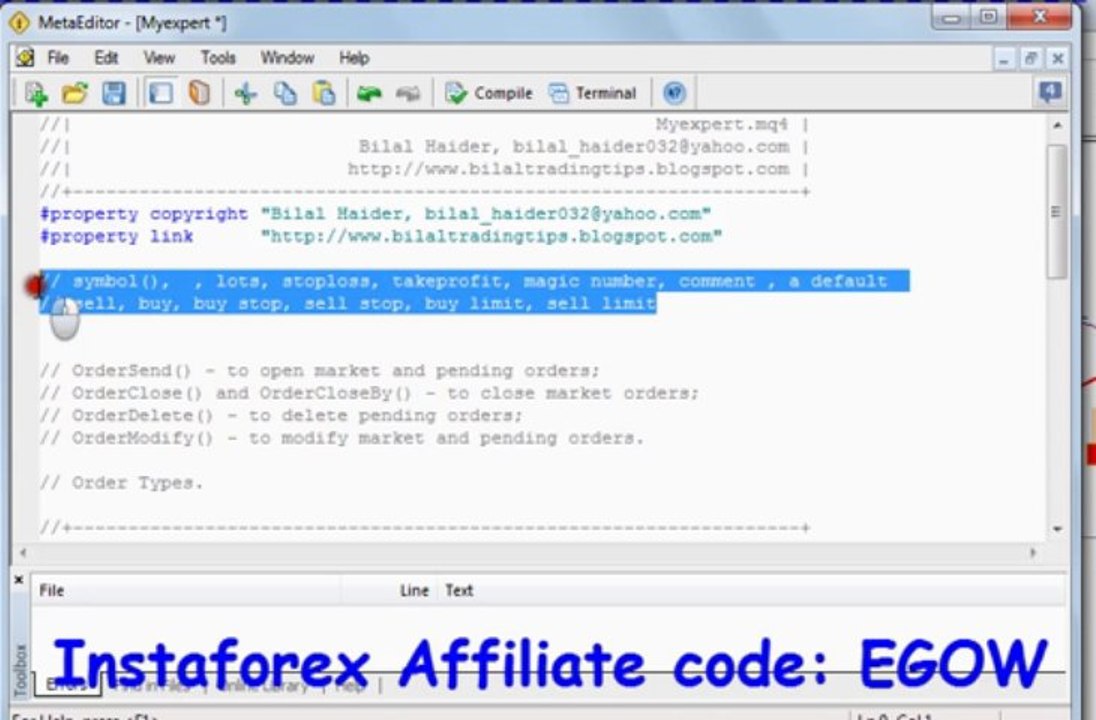Click the '// OrderDelete()' comment line

tap(281, 415)
